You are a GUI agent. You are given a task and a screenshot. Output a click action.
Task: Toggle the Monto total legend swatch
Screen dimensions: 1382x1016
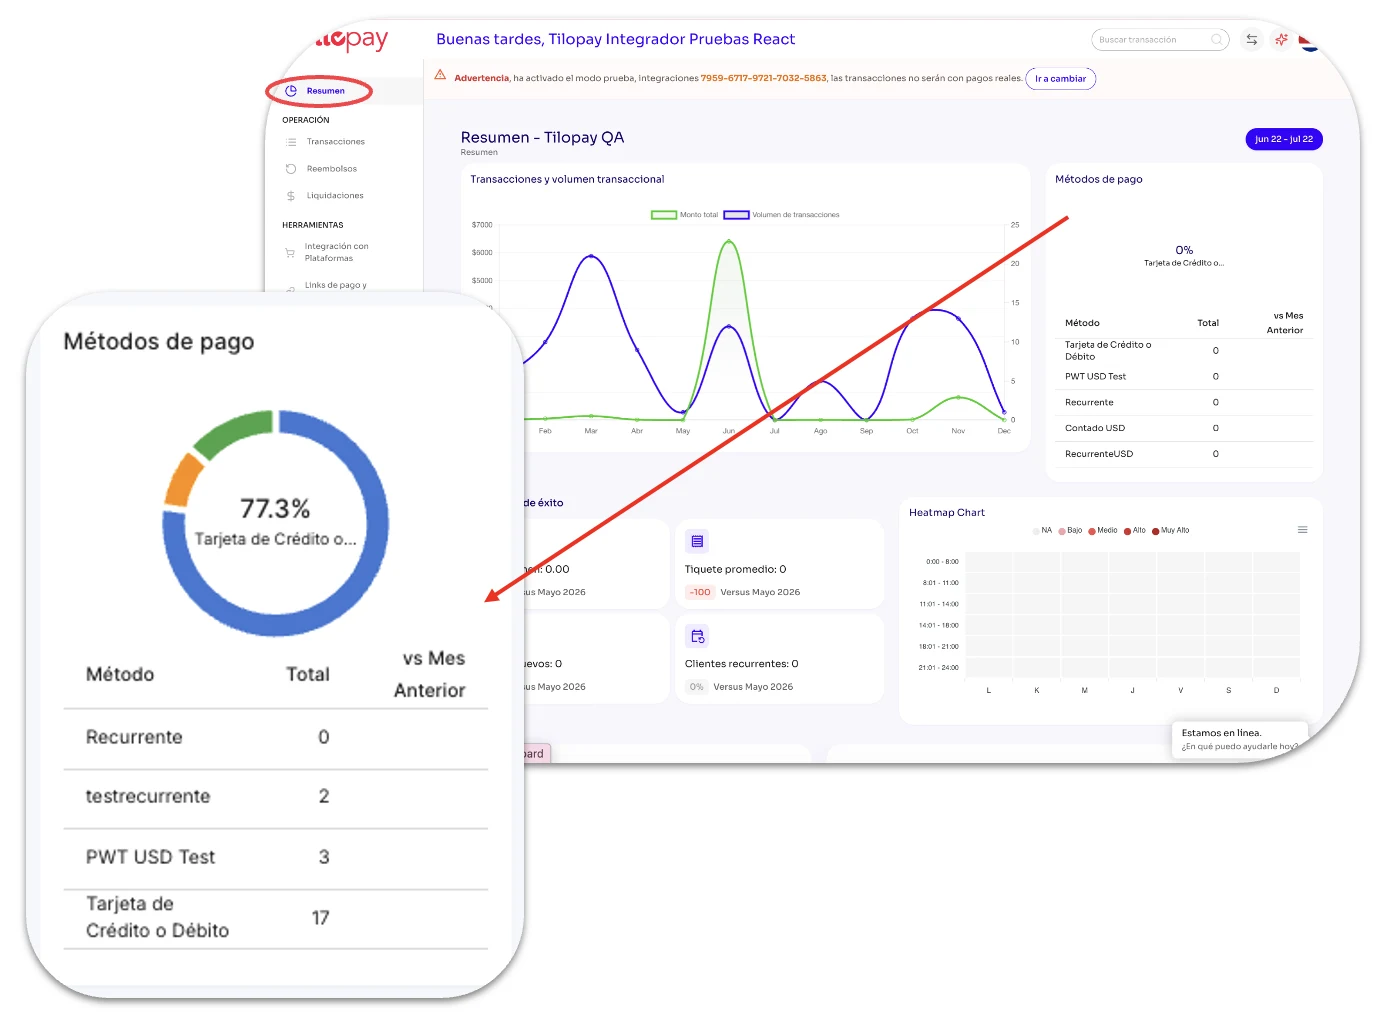click(664, 215)
